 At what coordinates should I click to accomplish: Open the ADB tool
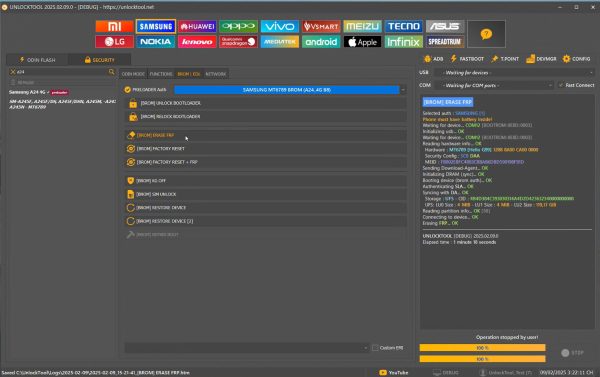tap(433, 59)
